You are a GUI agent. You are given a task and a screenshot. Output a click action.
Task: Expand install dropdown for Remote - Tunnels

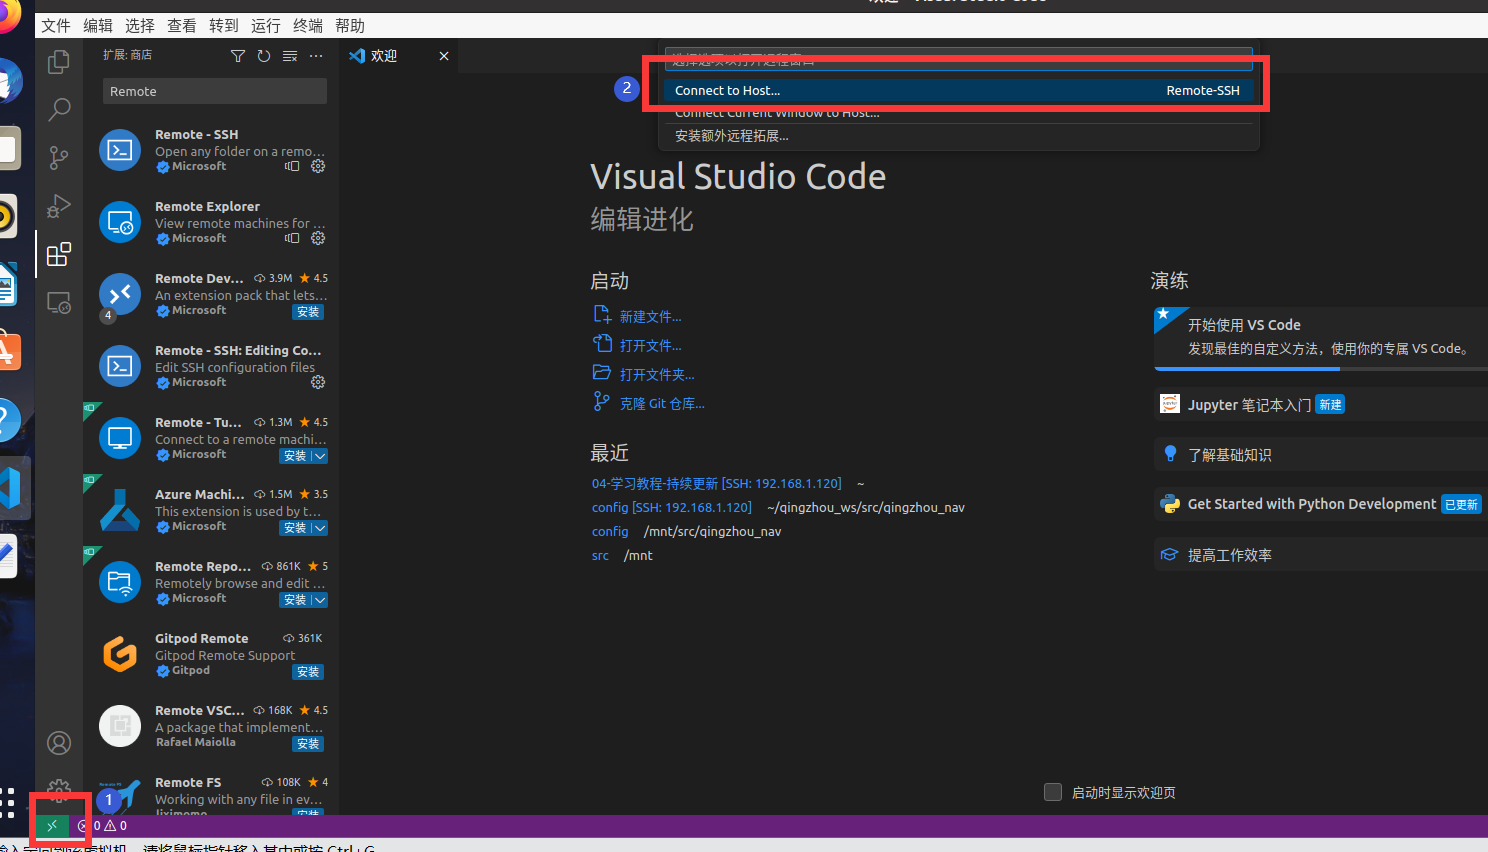point(319,456)
